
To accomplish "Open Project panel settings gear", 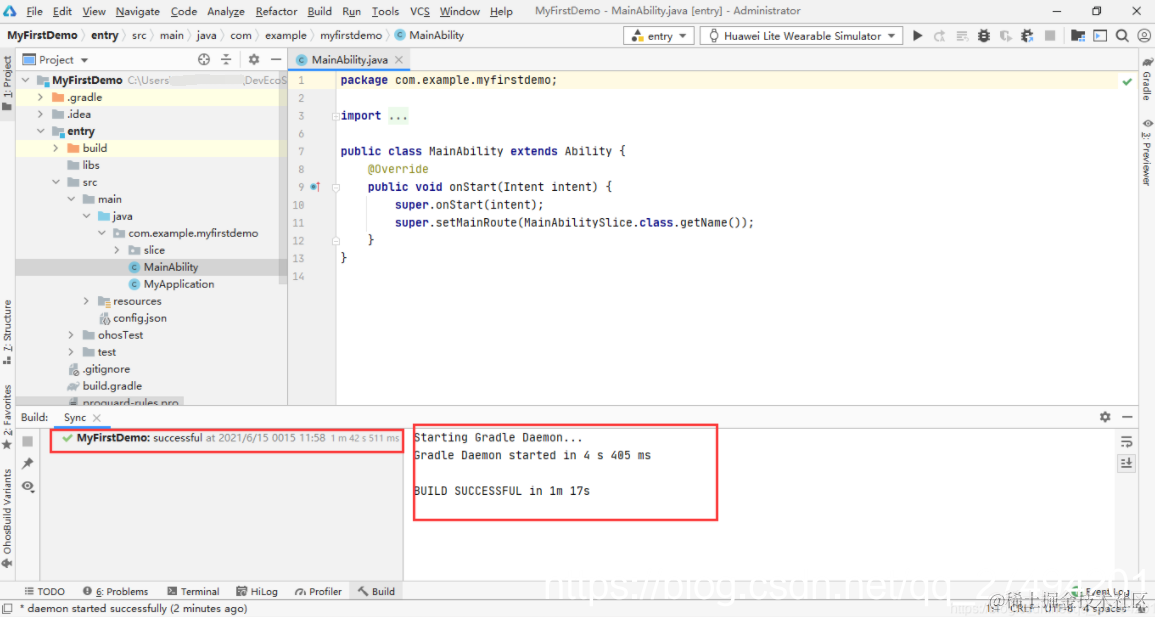I will point(253,60).
